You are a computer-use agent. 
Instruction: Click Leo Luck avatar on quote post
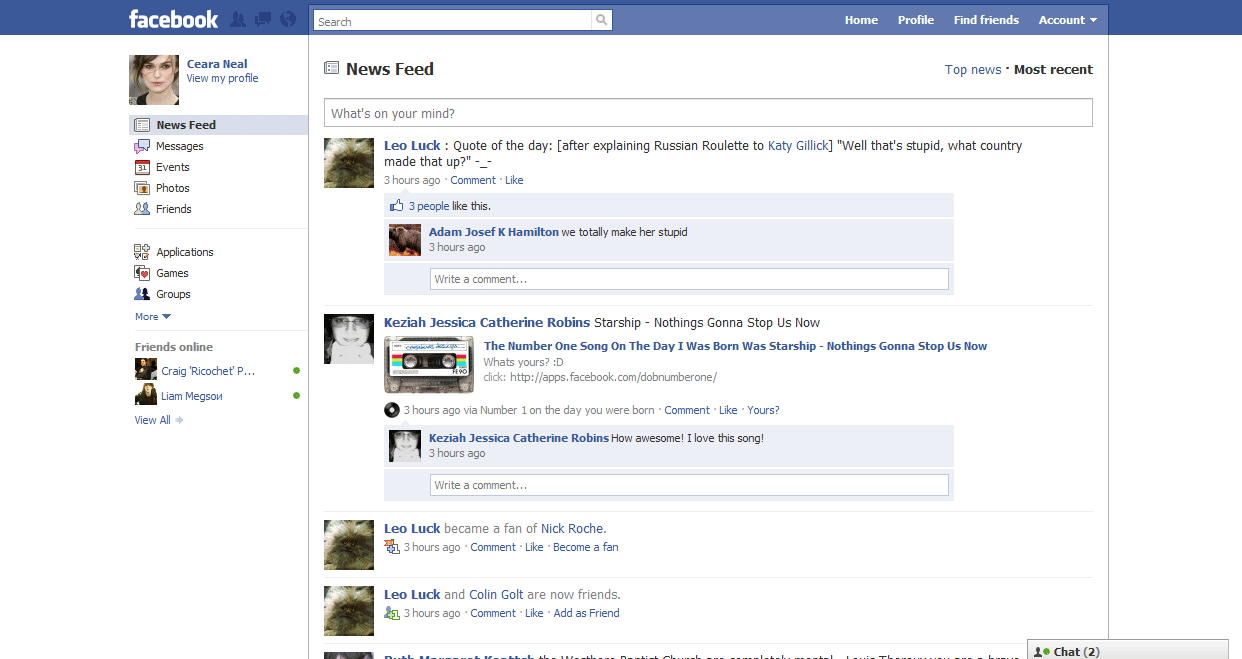point(349,163)
